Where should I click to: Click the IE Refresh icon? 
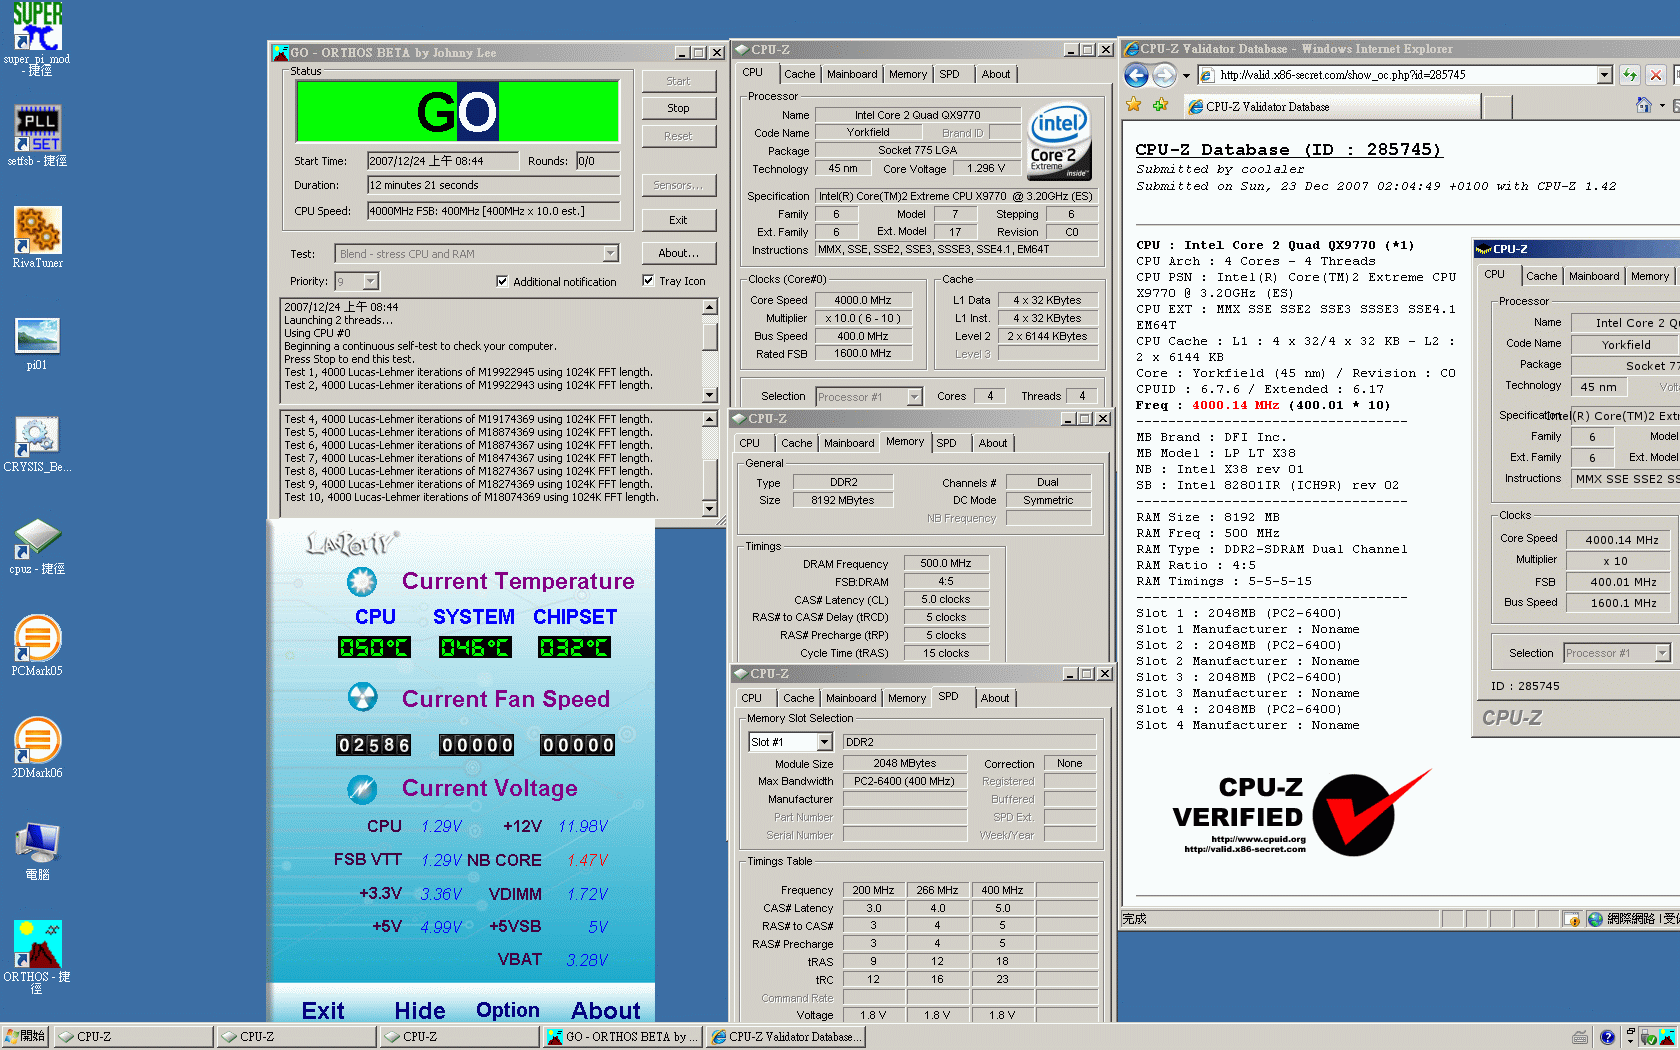(1630, 75)
